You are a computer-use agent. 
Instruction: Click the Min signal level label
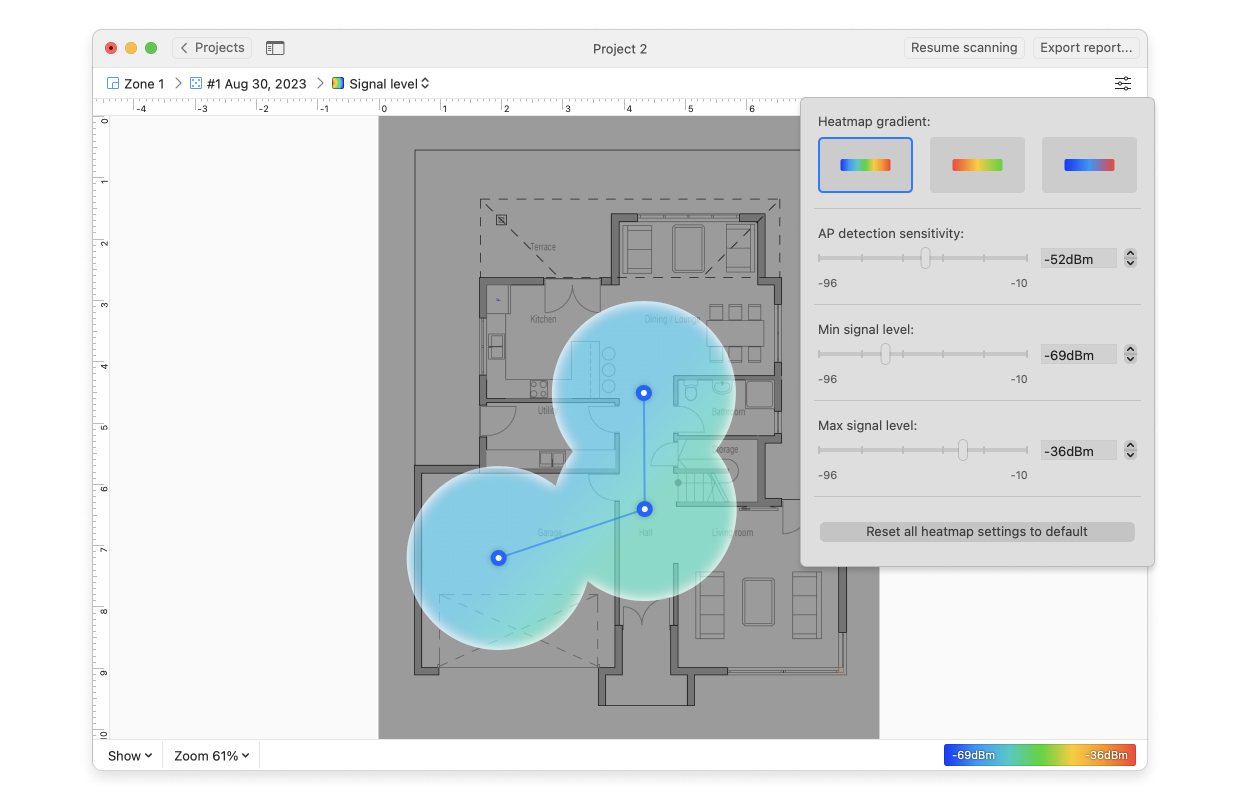pos(866,330)
